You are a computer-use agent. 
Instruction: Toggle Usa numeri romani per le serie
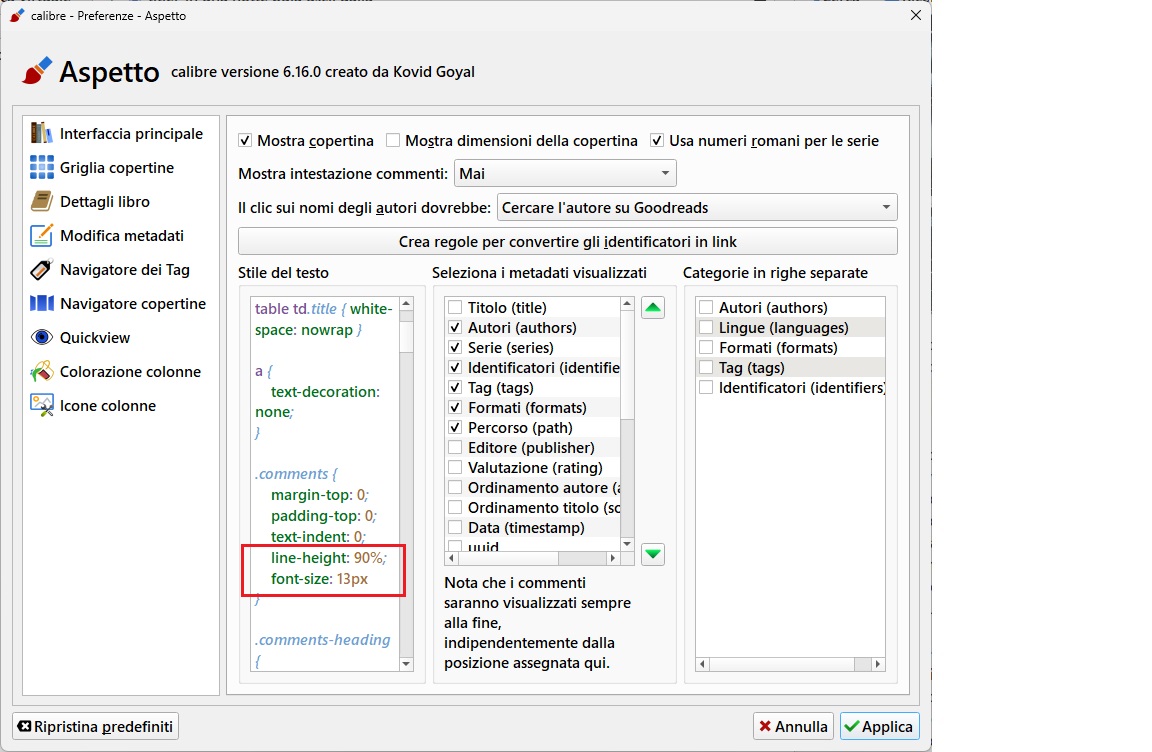pyautogui.click(x=657, y=140)
